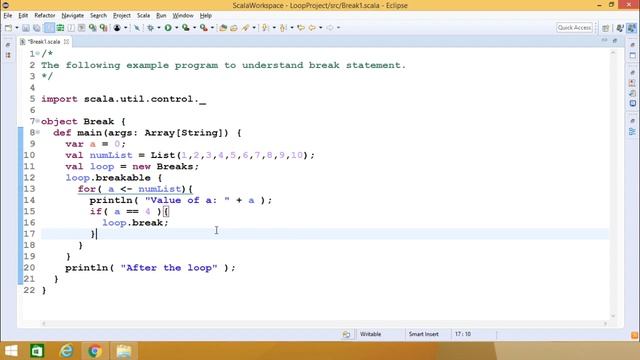Open the Search toolbar dropdown arrow

(254, 28)
